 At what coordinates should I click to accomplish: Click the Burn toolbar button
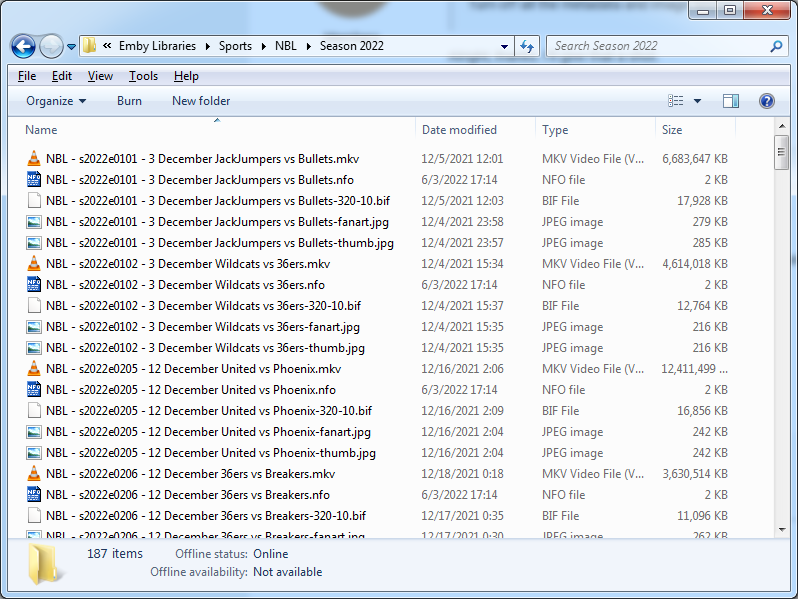(129, 101)
